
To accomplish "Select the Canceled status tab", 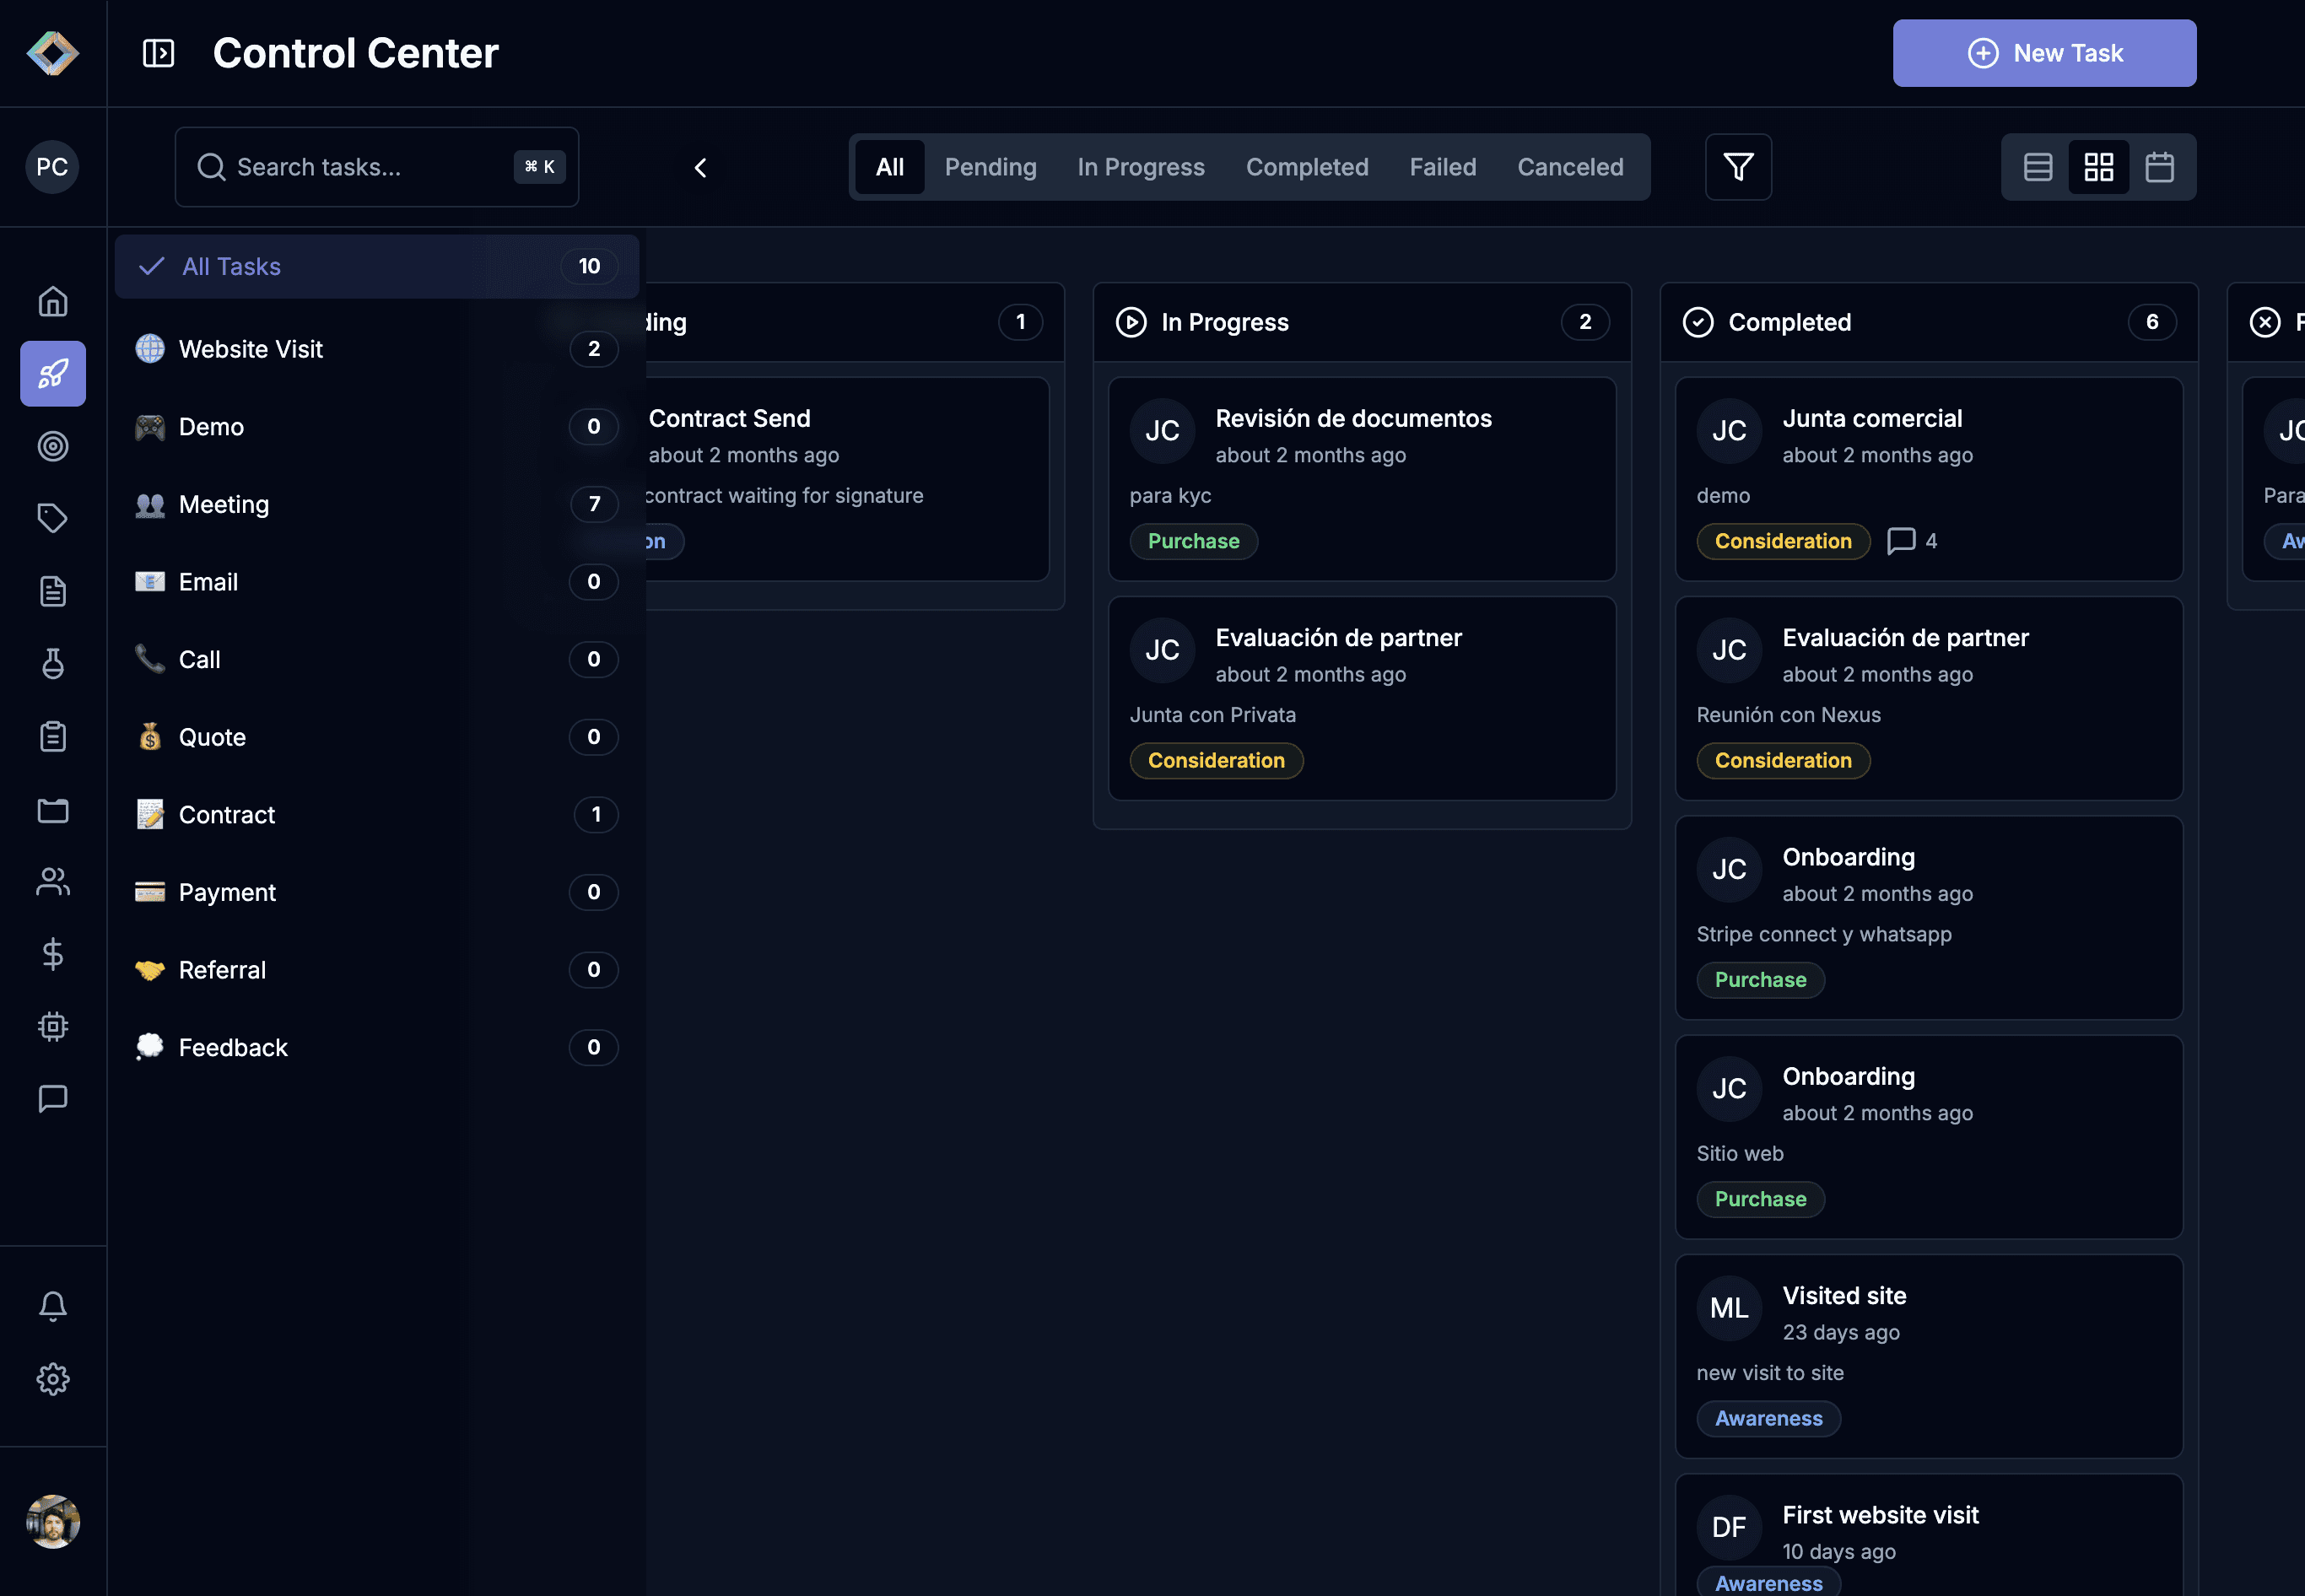I will (x=1570, y=167).
